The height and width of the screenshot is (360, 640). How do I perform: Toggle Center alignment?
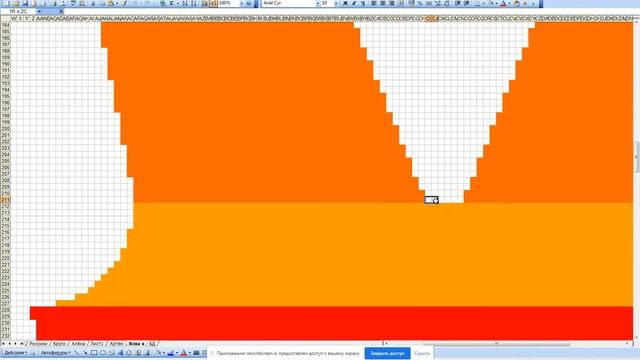point(383,3)
